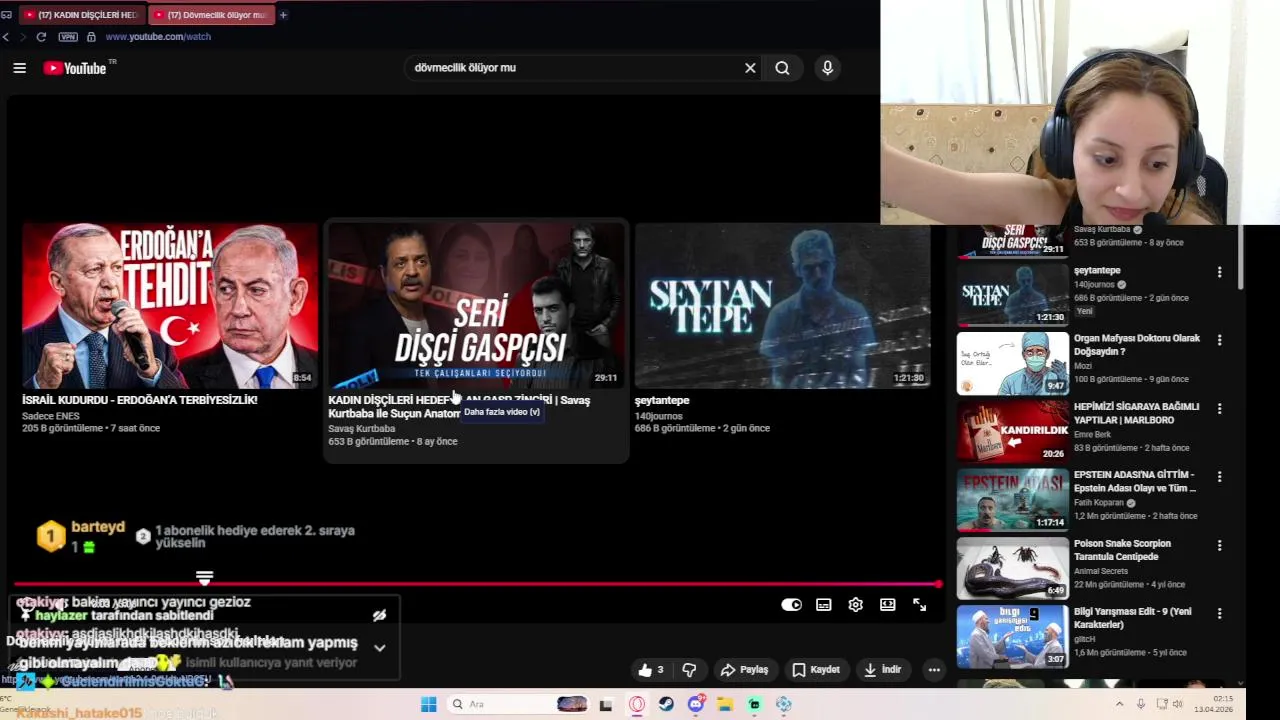1280x720 pixels.
Task: Open 'Sadece ENES' channel link
Action: click(x=50, y=416)
